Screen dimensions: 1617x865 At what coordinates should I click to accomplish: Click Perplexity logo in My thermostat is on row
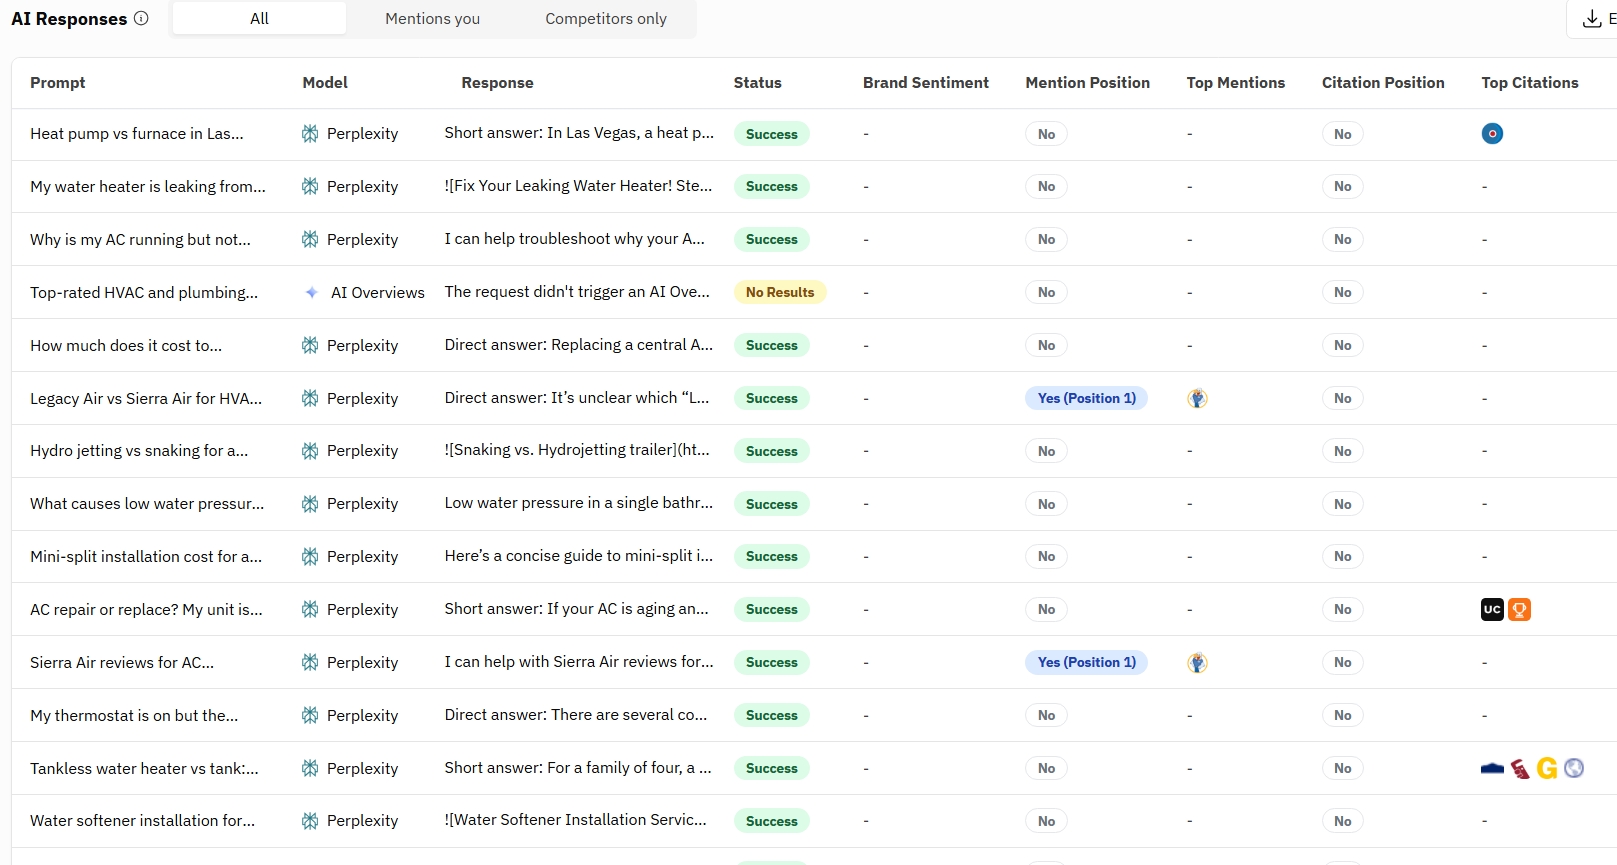pyautogui.click(x=310, y=715)
